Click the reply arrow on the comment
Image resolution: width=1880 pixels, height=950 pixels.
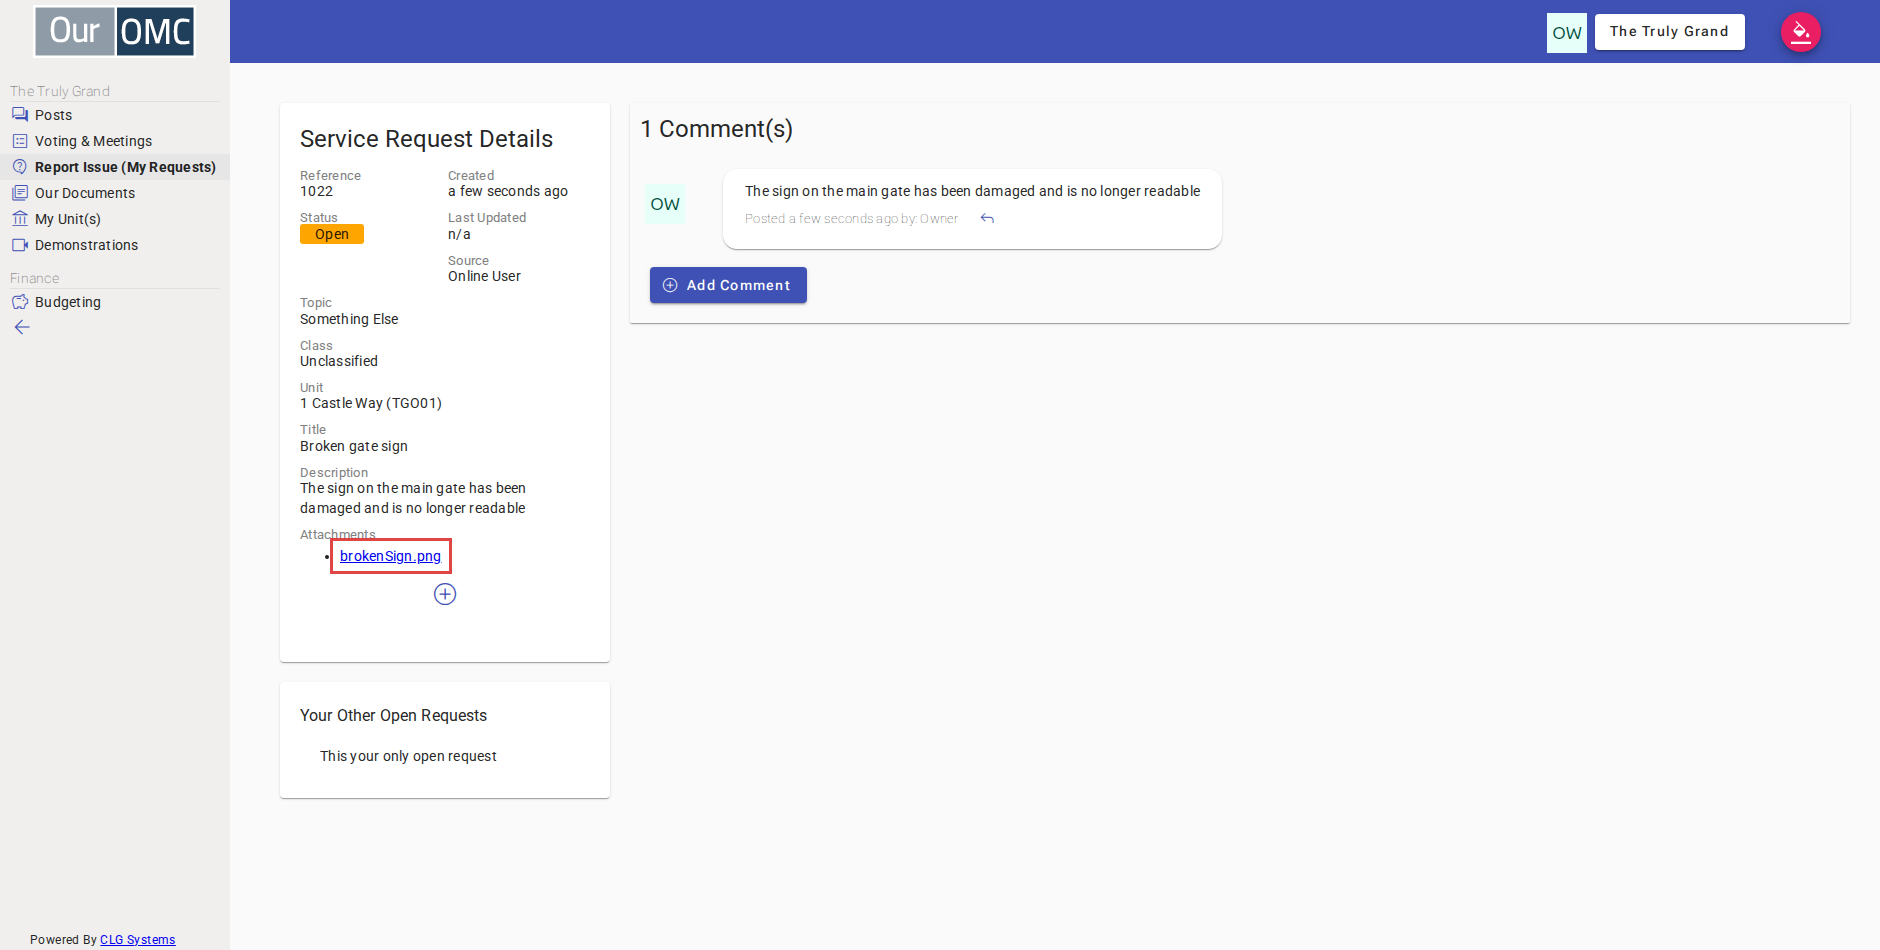point(987,219)
